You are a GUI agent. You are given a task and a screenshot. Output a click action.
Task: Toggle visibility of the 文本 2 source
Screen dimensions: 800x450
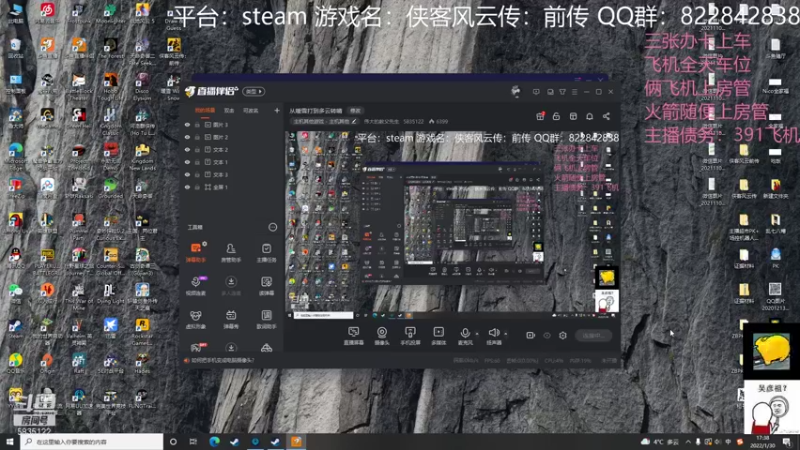pos(187,149)
